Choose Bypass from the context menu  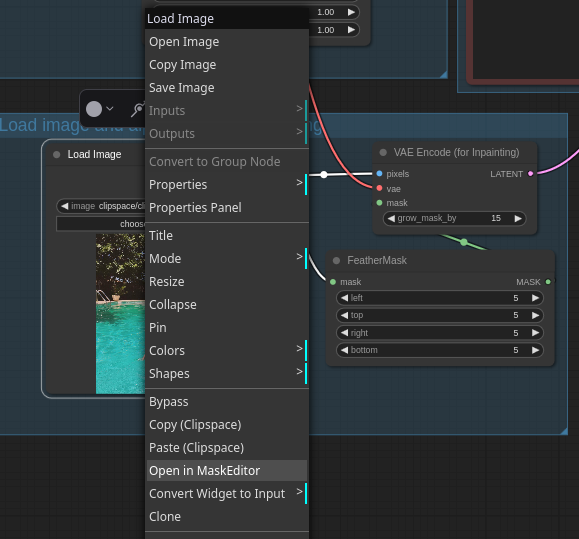pos(227,401)
